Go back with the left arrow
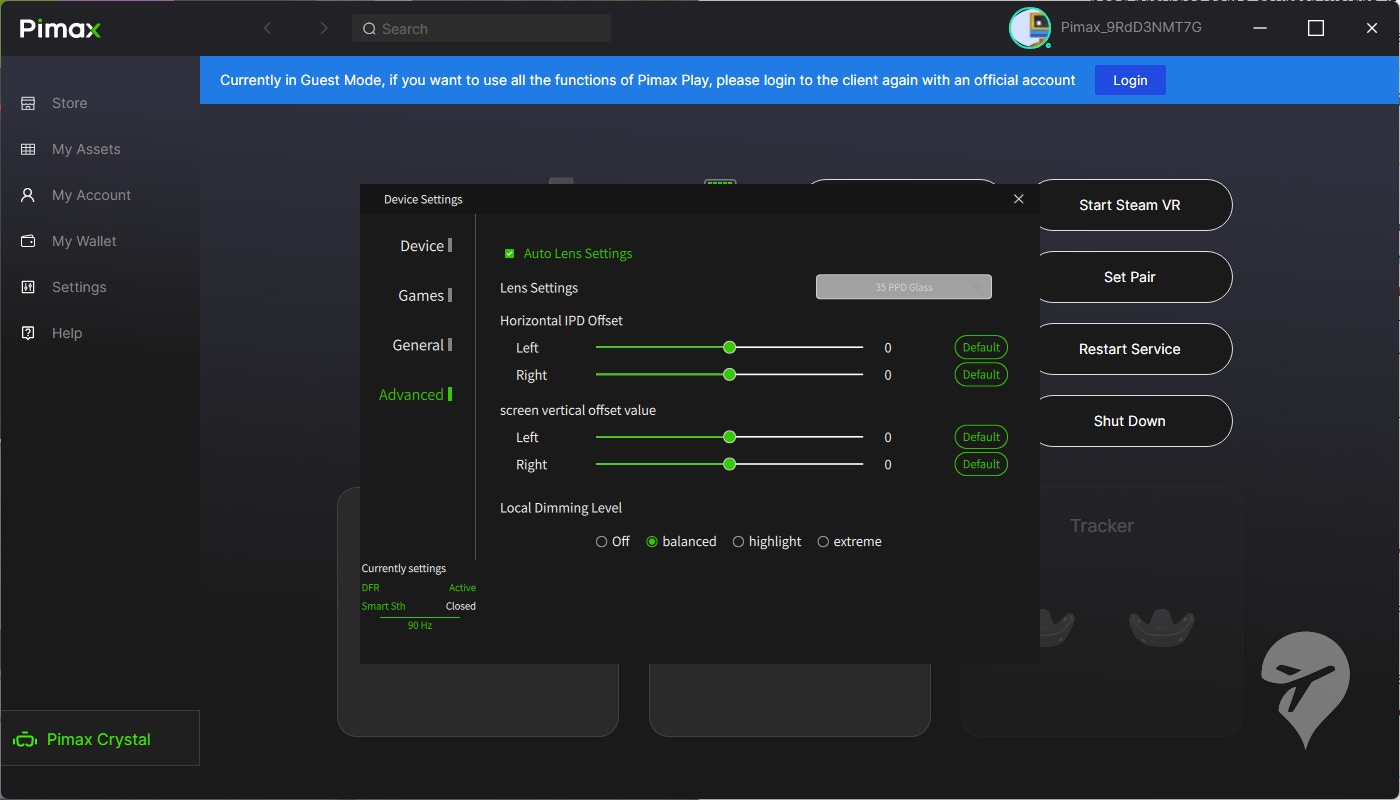Viewport: 1400px width, 800px height. (267, 28)
